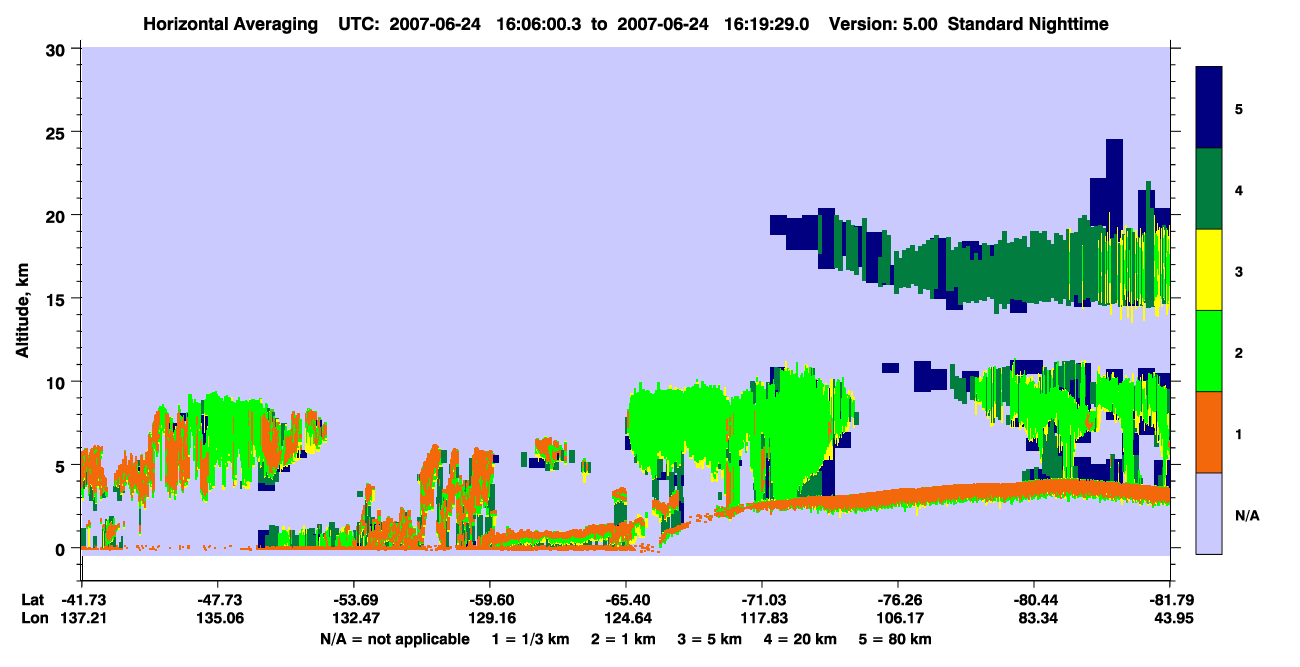Click the colorbar label '5'
The width and height of the screenshot is (1300, 667).
point(1239,108)
